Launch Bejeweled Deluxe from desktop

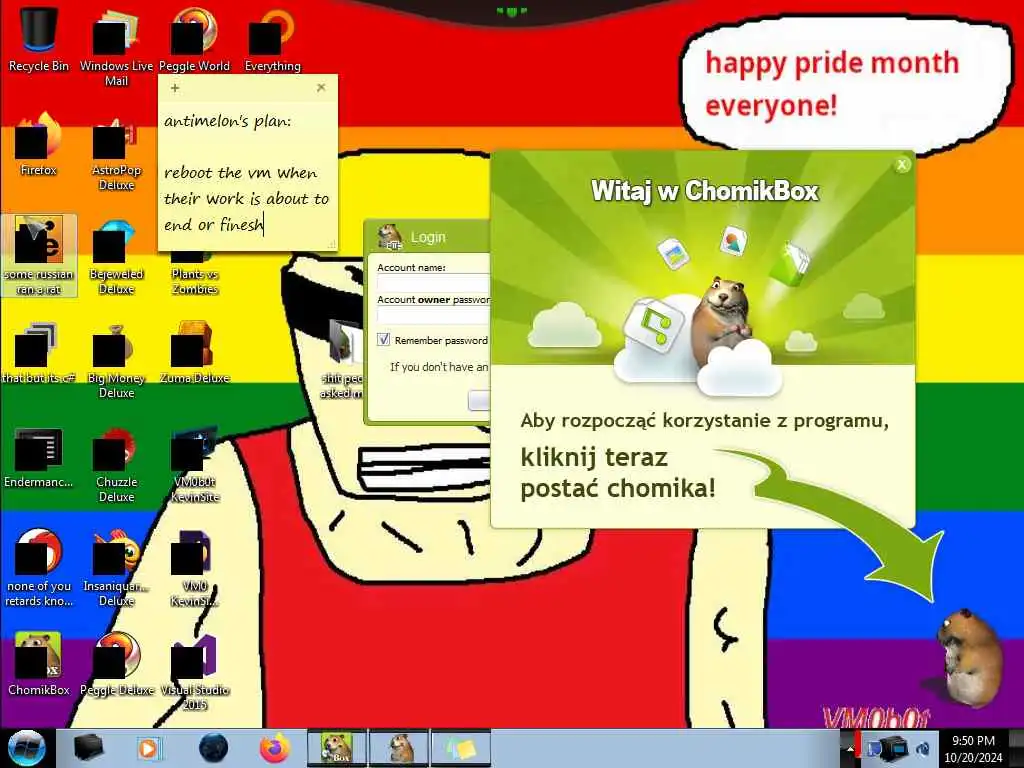116,255
